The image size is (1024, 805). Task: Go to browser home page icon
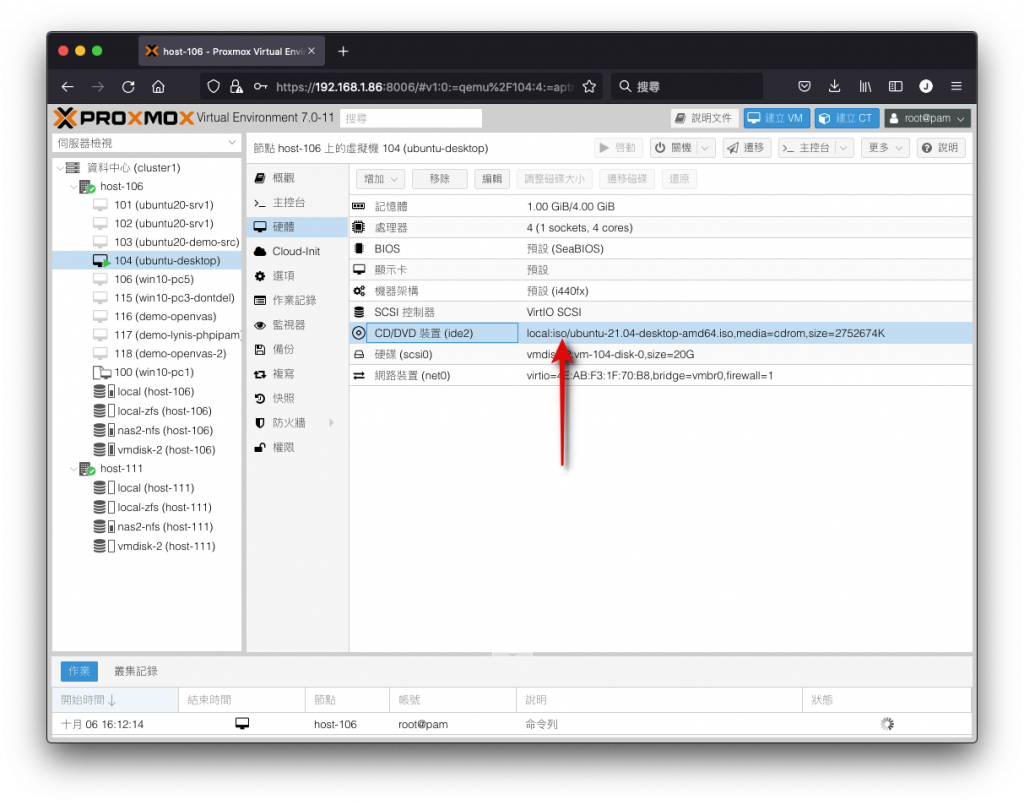[x=158, y=86]
